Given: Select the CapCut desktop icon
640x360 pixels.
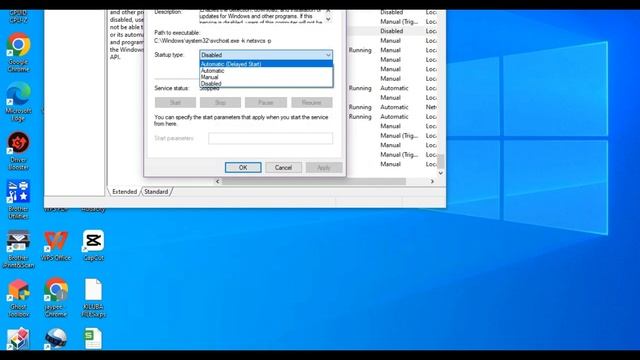Looking at the screenshot, I should tap(93, 246).
